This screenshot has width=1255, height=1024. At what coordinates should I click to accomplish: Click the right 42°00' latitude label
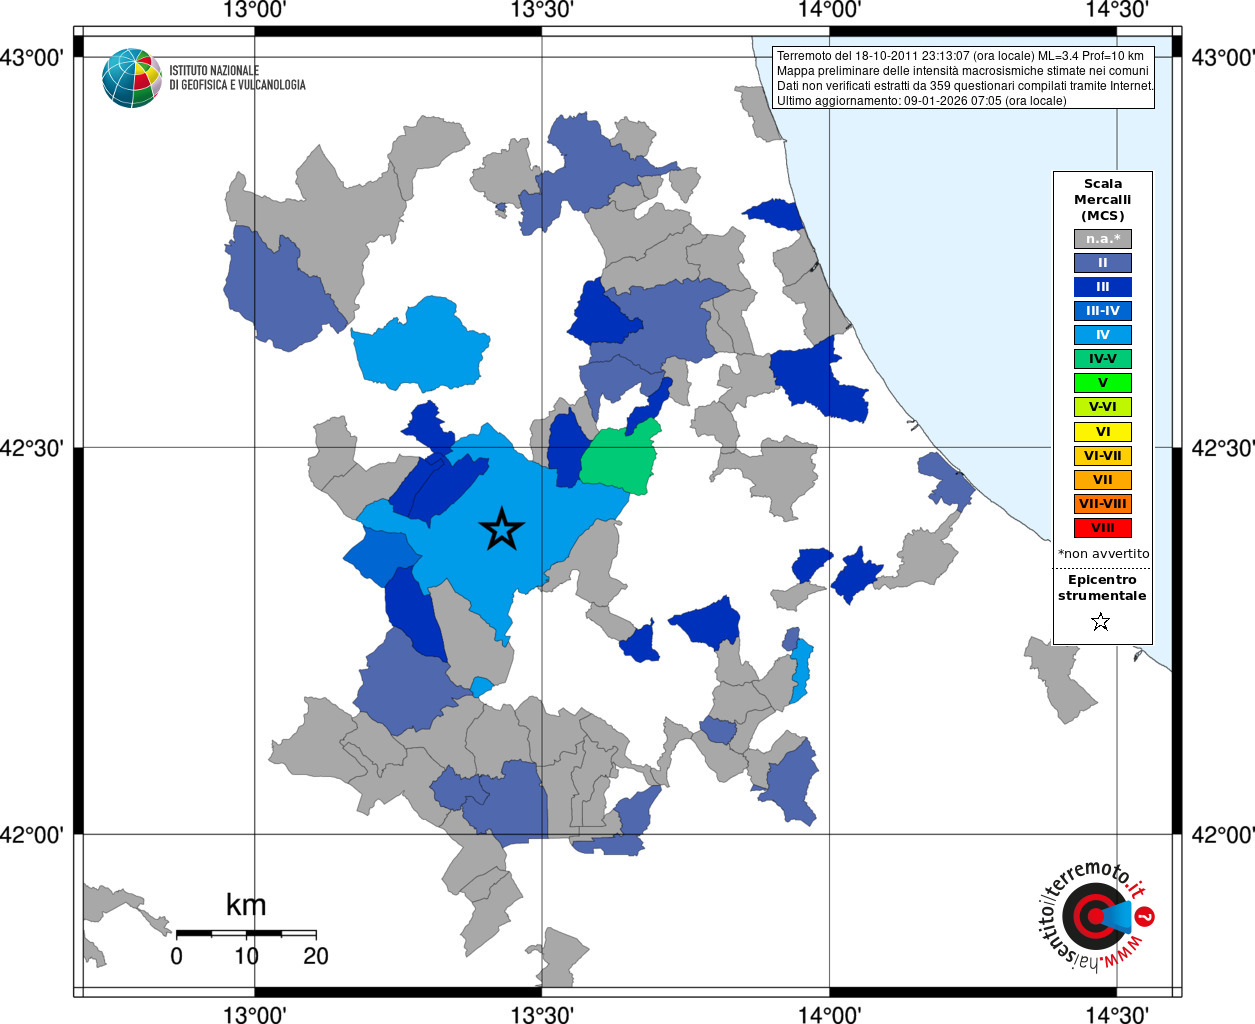click(x=1223, y=834)
